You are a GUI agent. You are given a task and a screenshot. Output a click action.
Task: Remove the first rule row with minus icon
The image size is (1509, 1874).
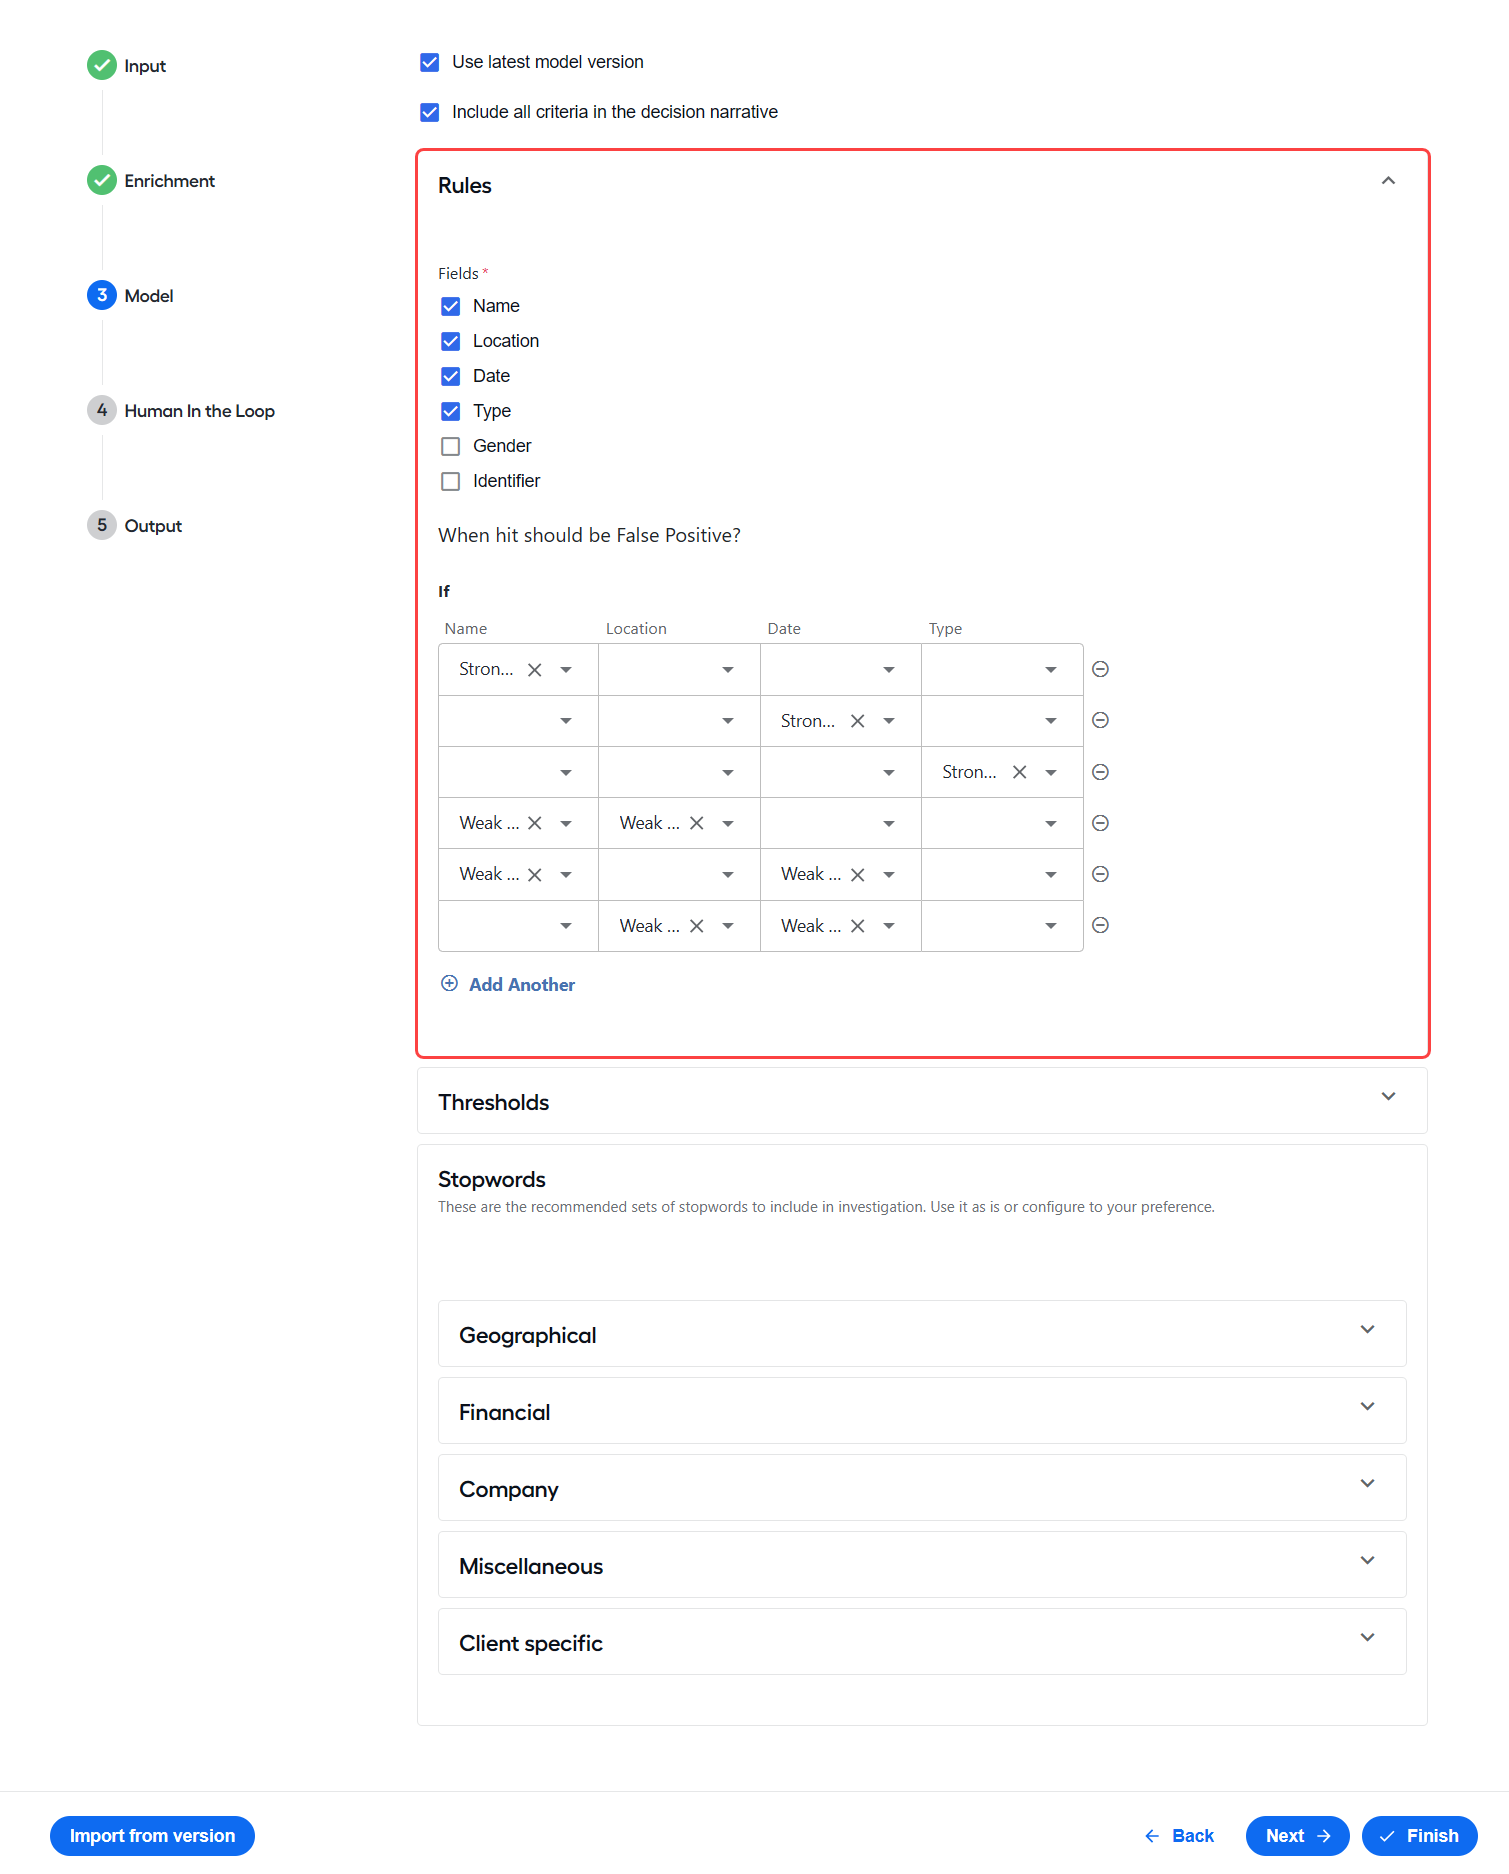click(x=1100, y=669)
